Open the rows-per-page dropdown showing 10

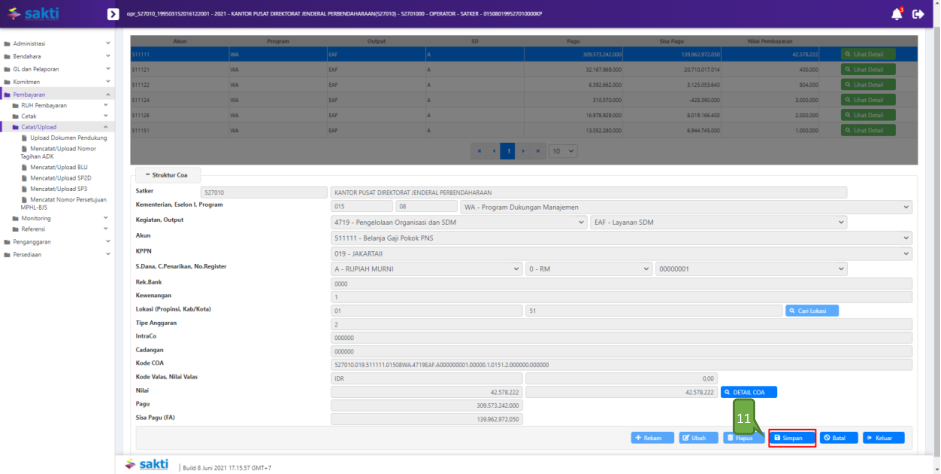point(563,151)
